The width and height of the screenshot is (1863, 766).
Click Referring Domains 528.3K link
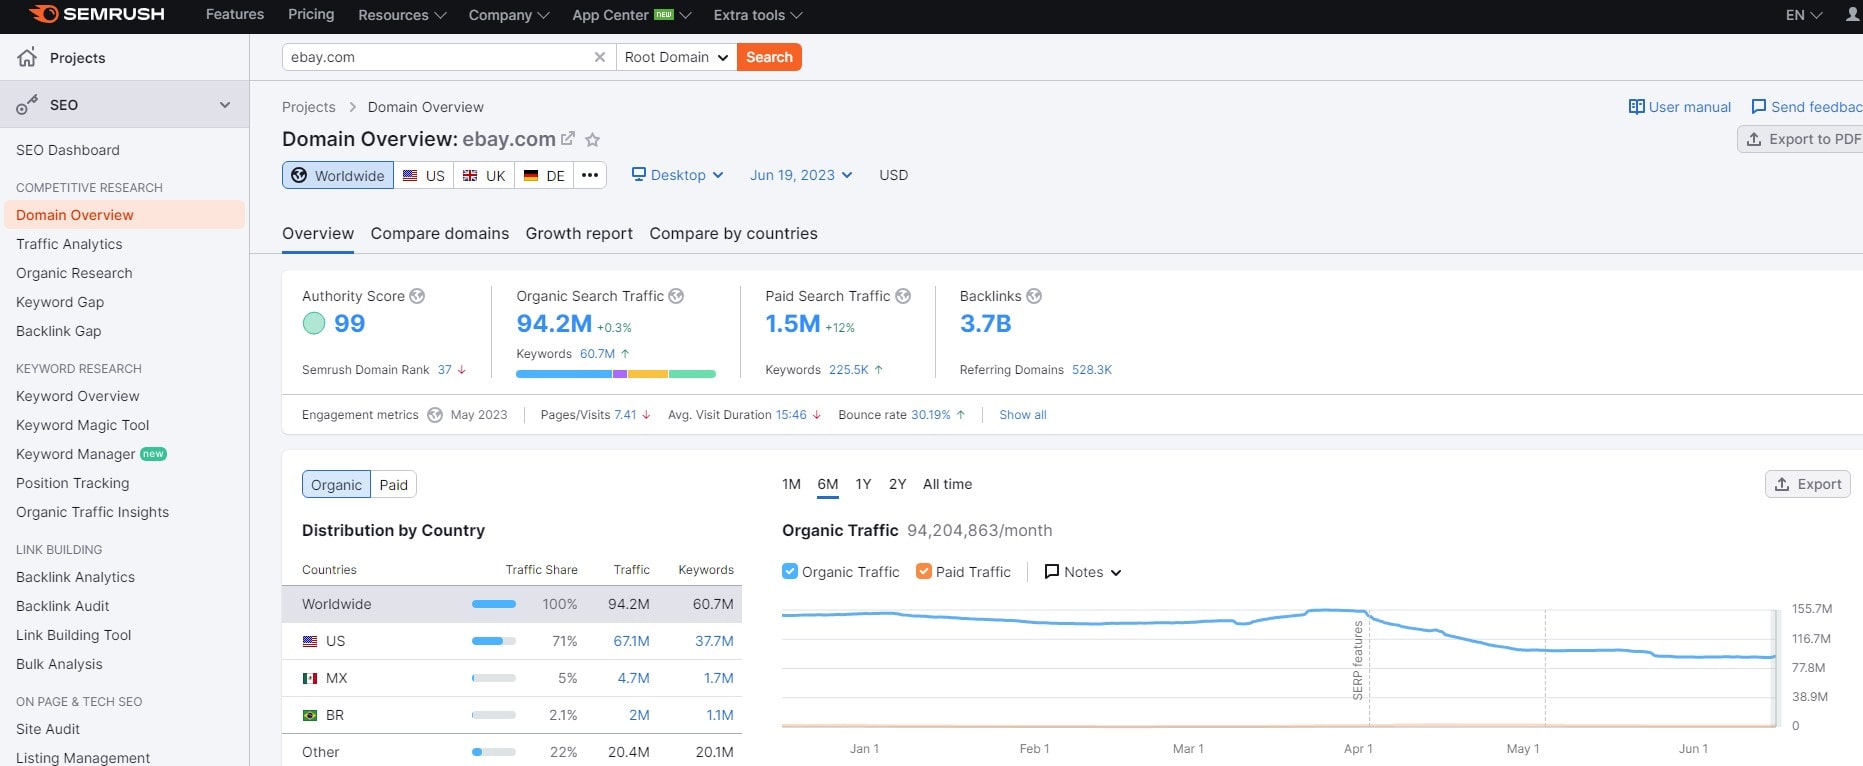coord(1091,370)
